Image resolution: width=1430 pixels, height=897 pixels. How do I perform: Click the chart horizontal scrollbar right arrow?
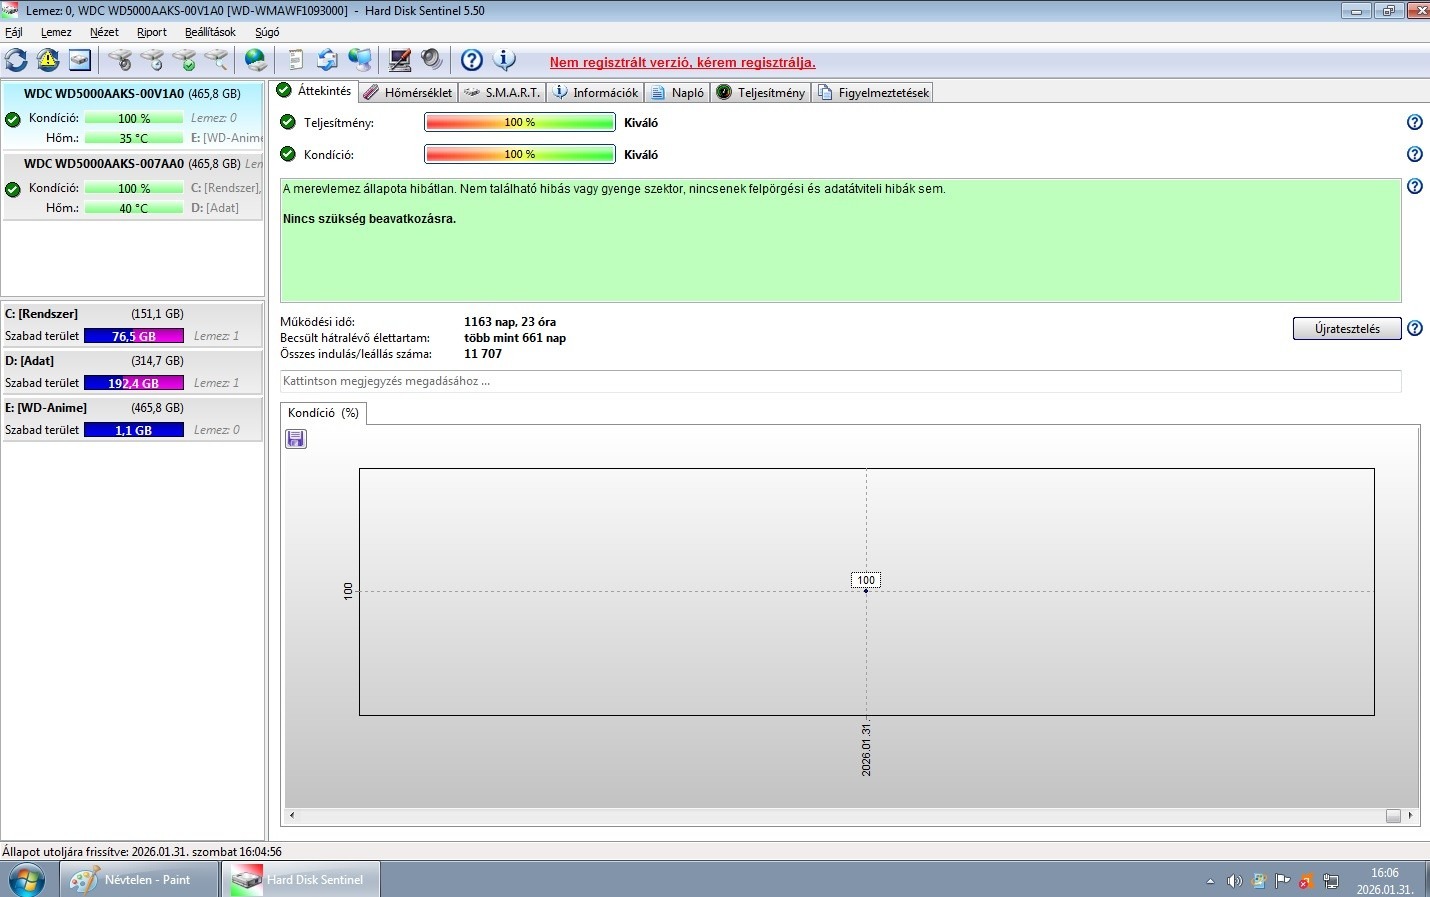pyautogui.click(x=1410, y=816)
